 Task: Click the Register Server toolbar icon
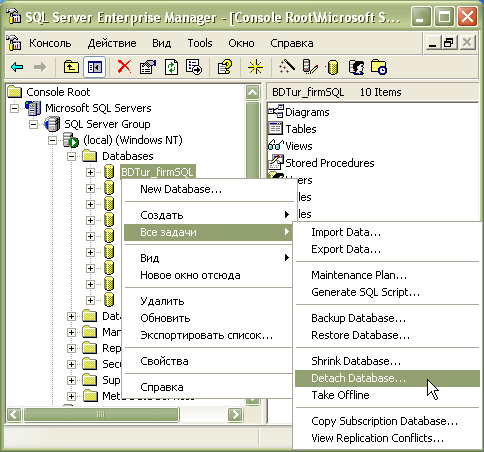[310, 67]
